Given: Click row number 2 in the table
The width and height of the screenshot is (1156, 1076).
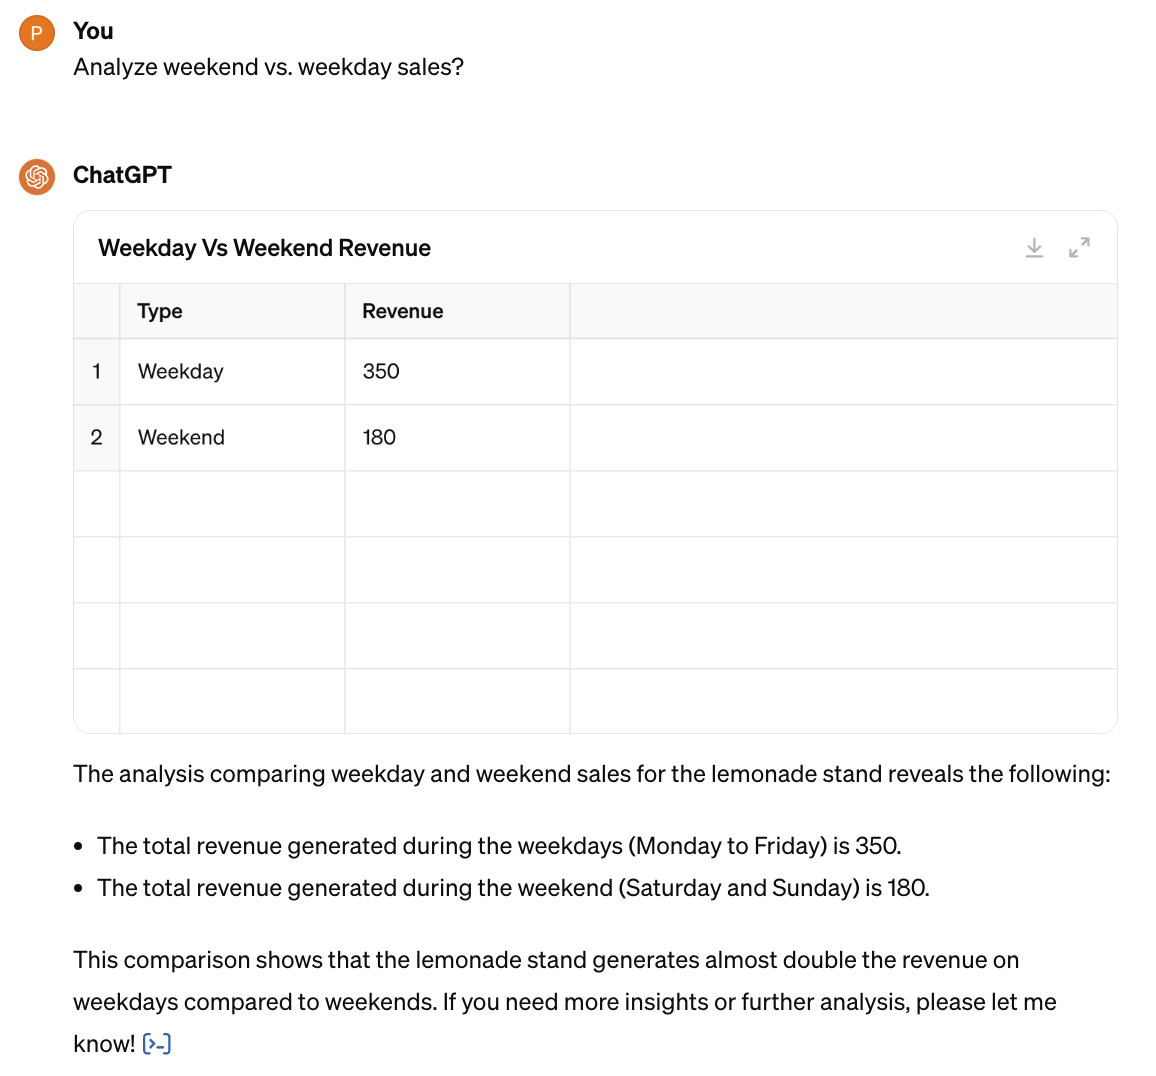Looking at the screenshot, I should click(97, 438).
